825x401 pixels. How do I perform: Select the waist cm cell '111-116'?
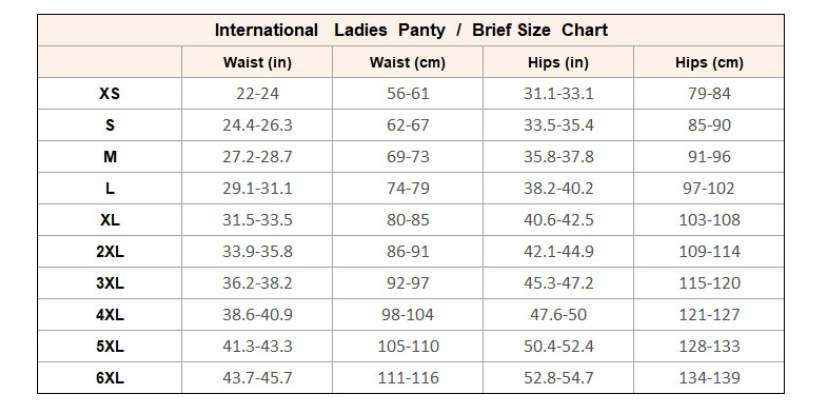[x=407, y=378]
